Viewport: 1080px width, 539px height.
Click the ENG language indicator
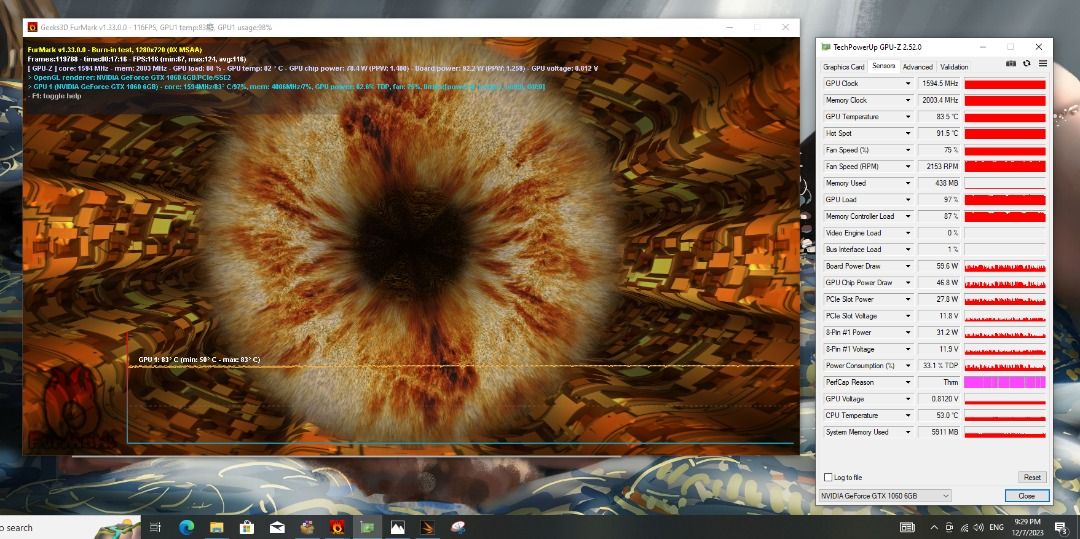click(x=996, y=527)
